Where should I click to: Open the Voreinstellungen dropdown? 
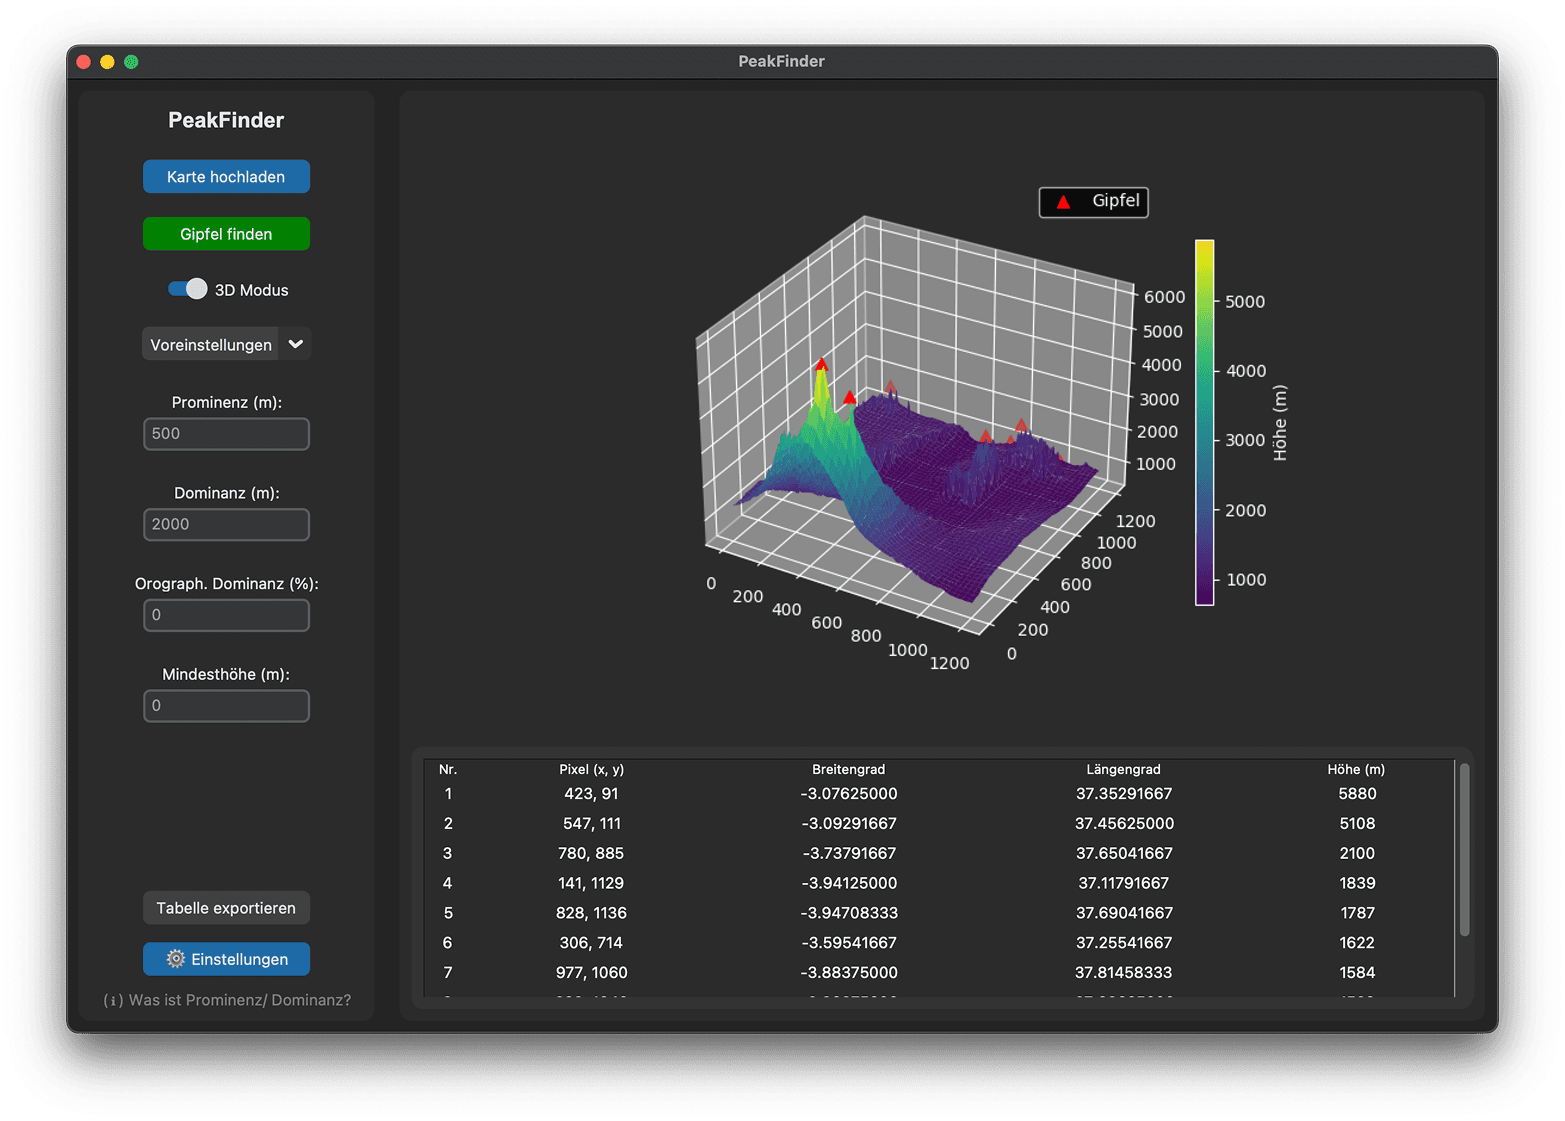(211, 344)
